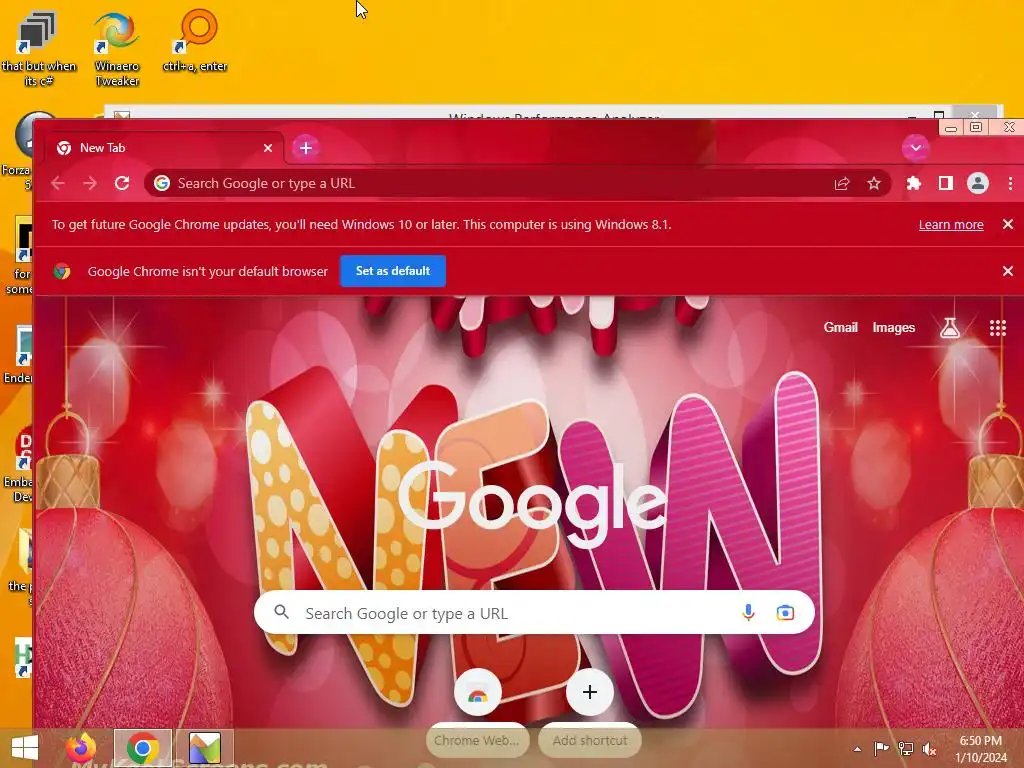Show hidden system tray icons

pos(857,749)
